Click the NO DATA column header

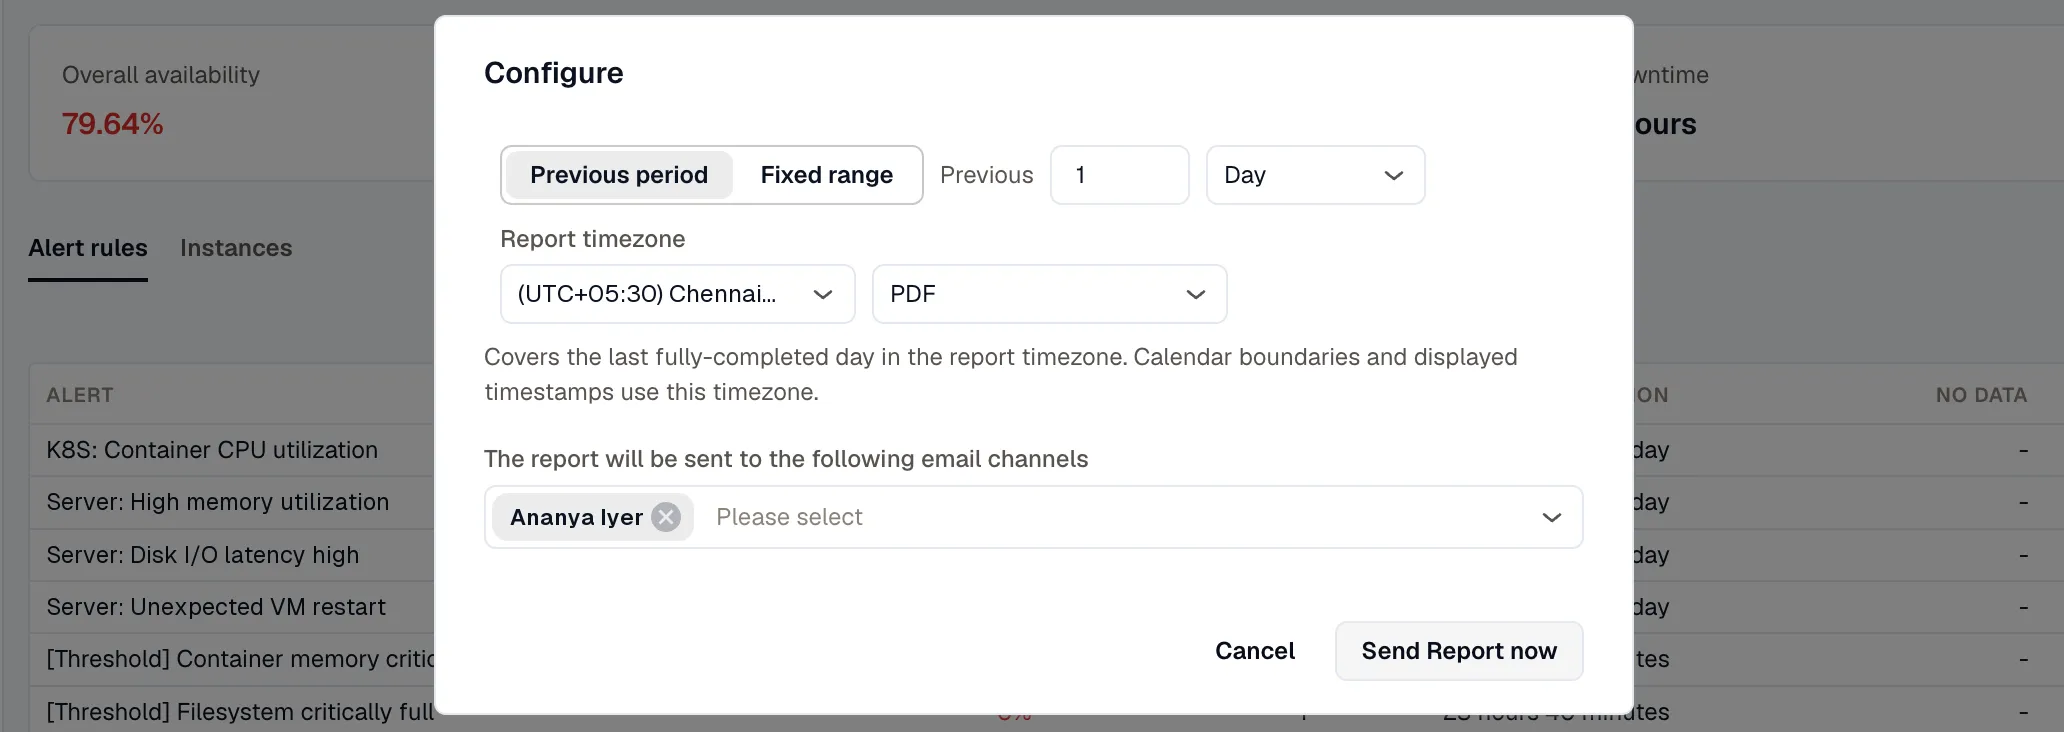1981,395
